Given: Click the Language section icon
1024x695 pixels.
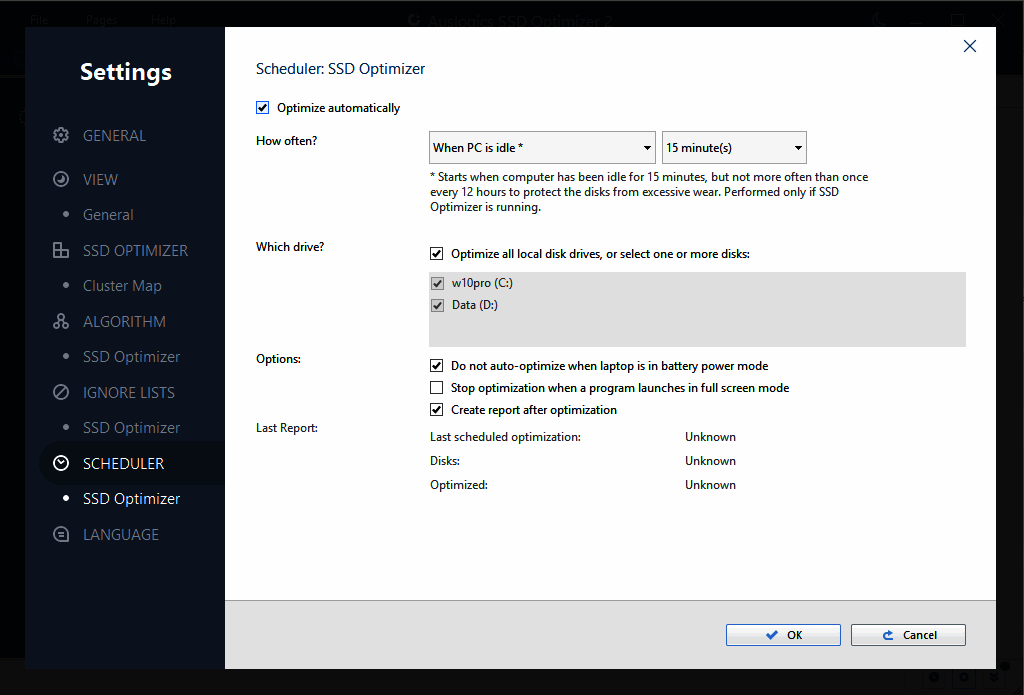Looking at the screenshot, I should [x=61, y=535].
